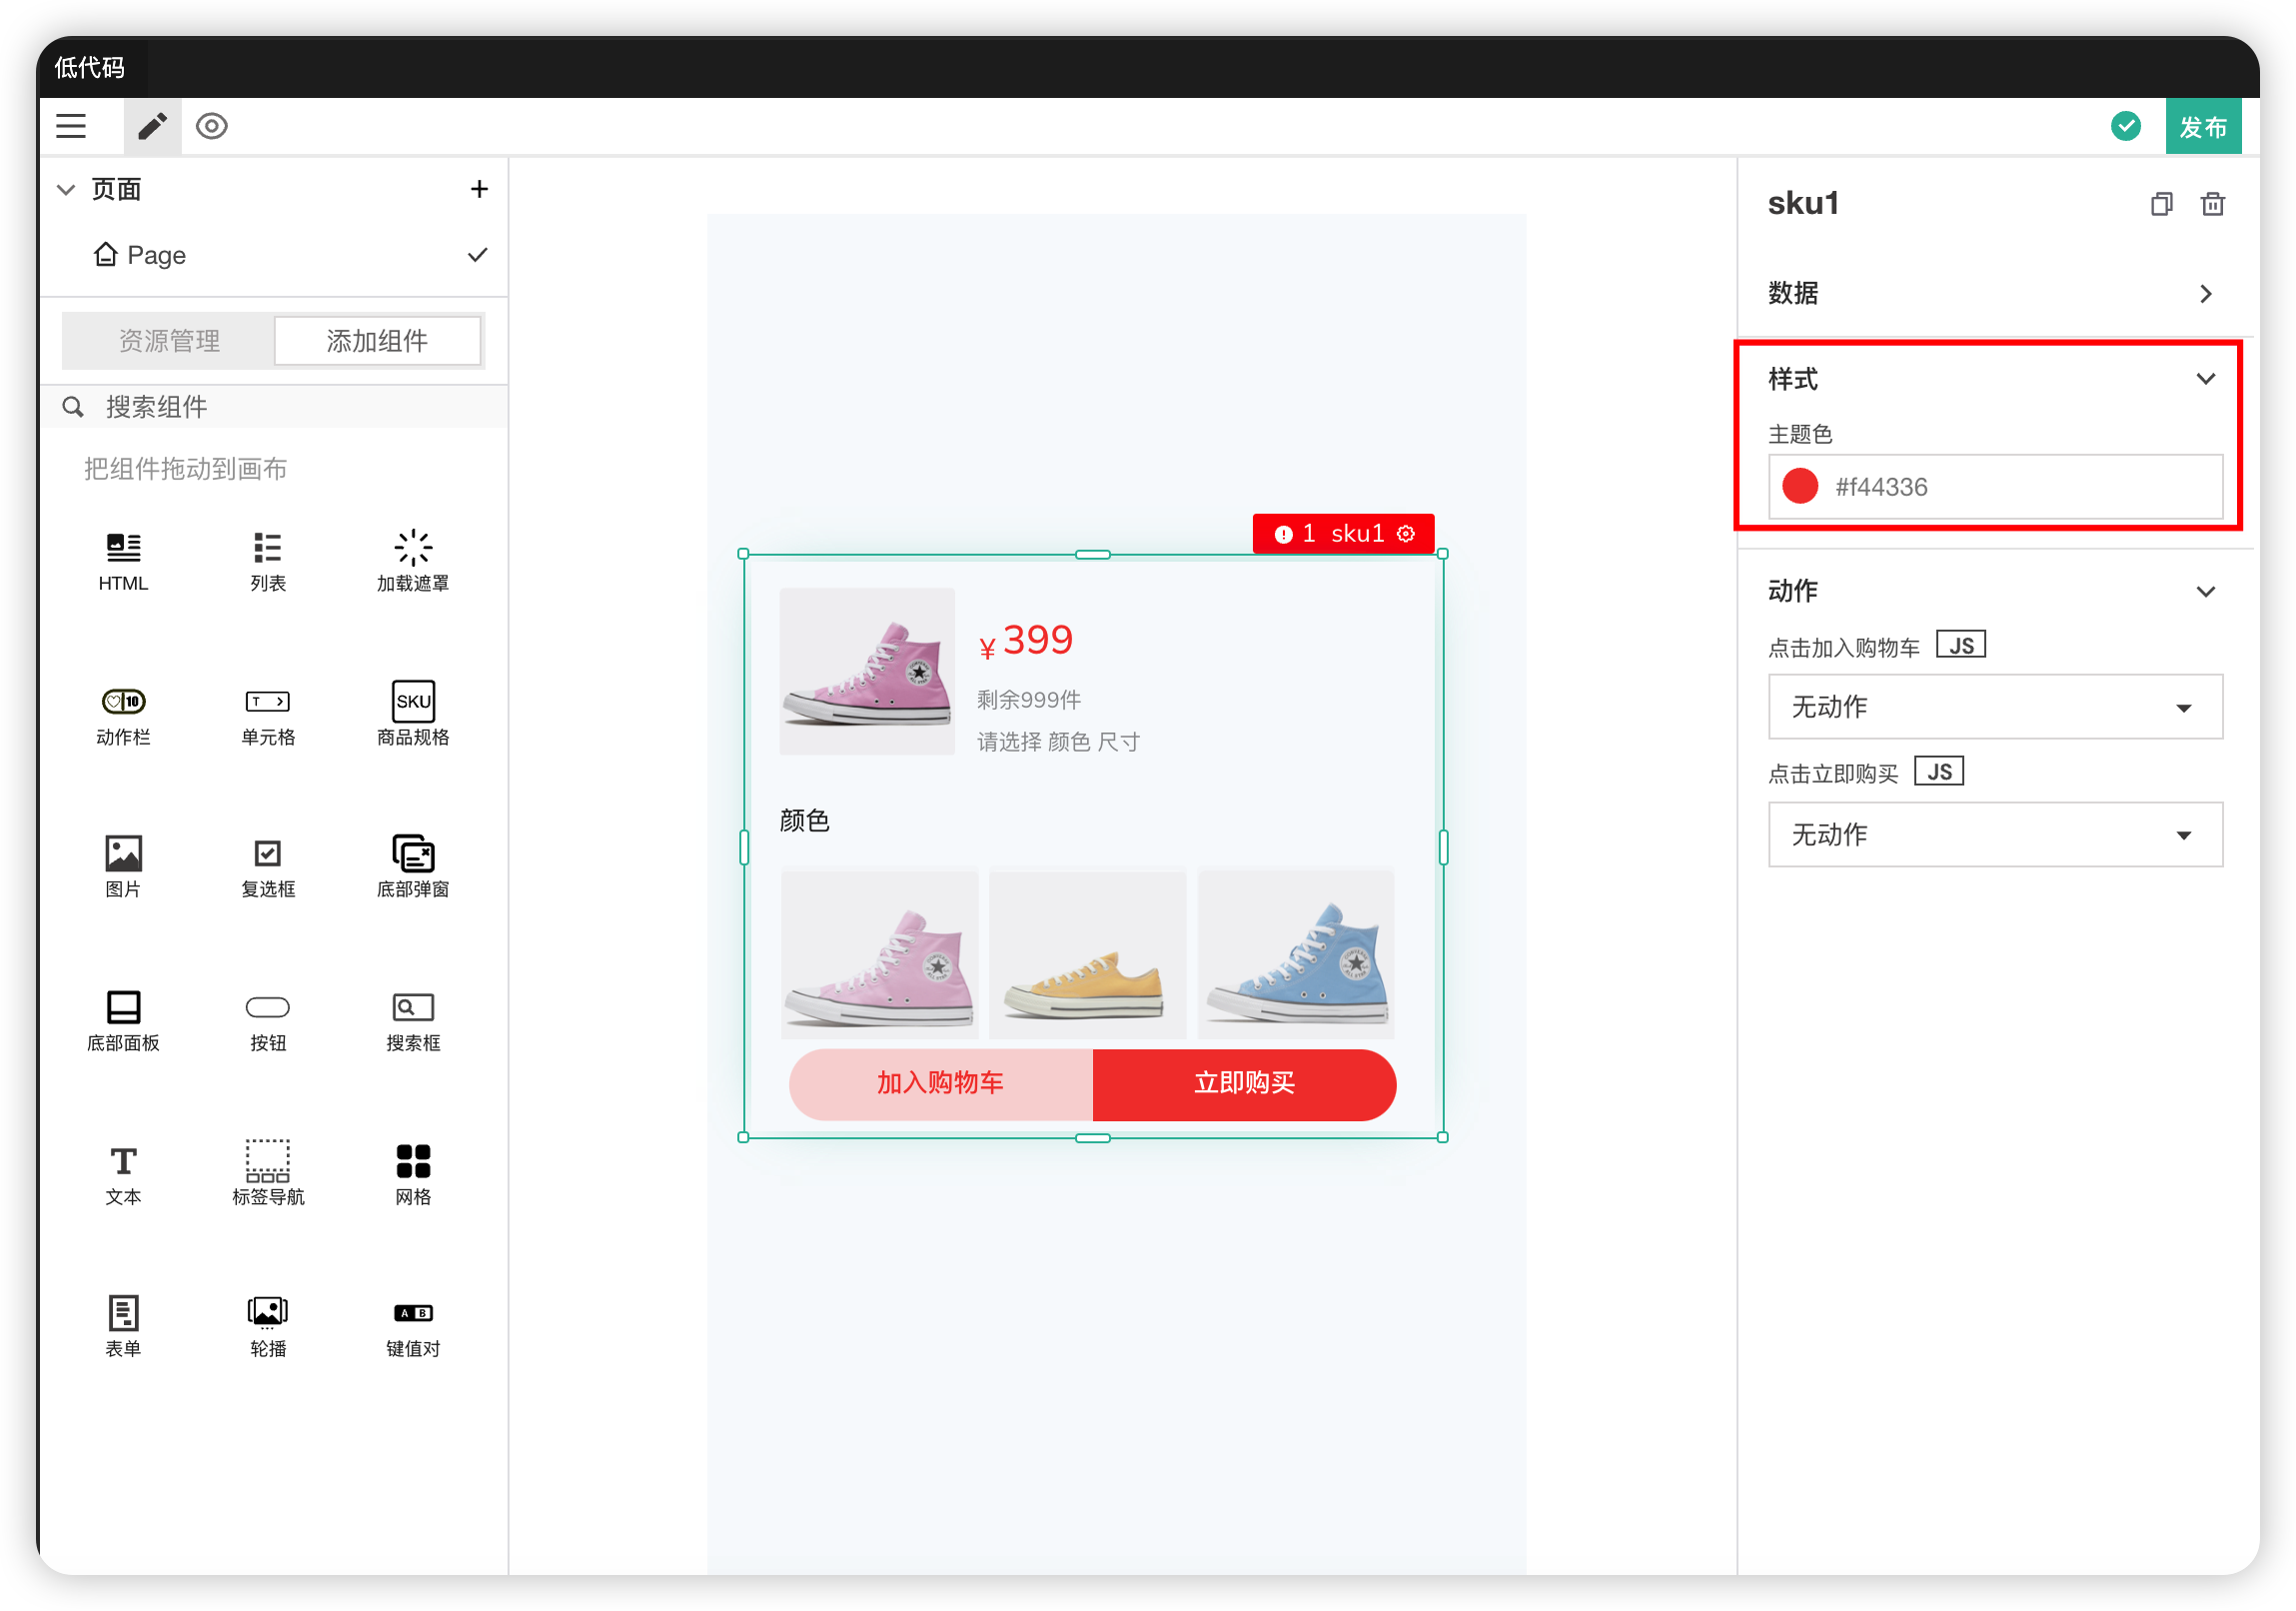Toggle JS mode for 点击立即购买

coord(1938,772)
